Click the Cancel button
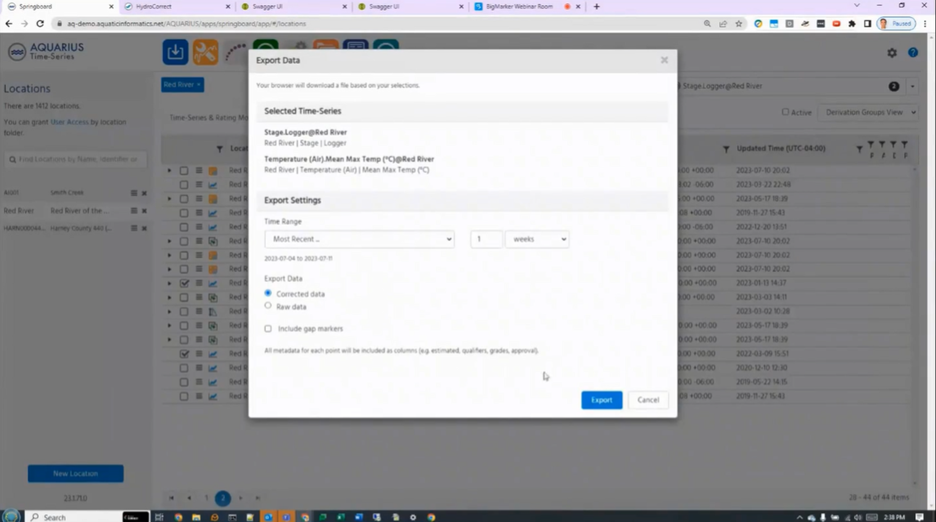Viewport: 936px width, 522px height. pyautogui.click(x=648, y=400)
